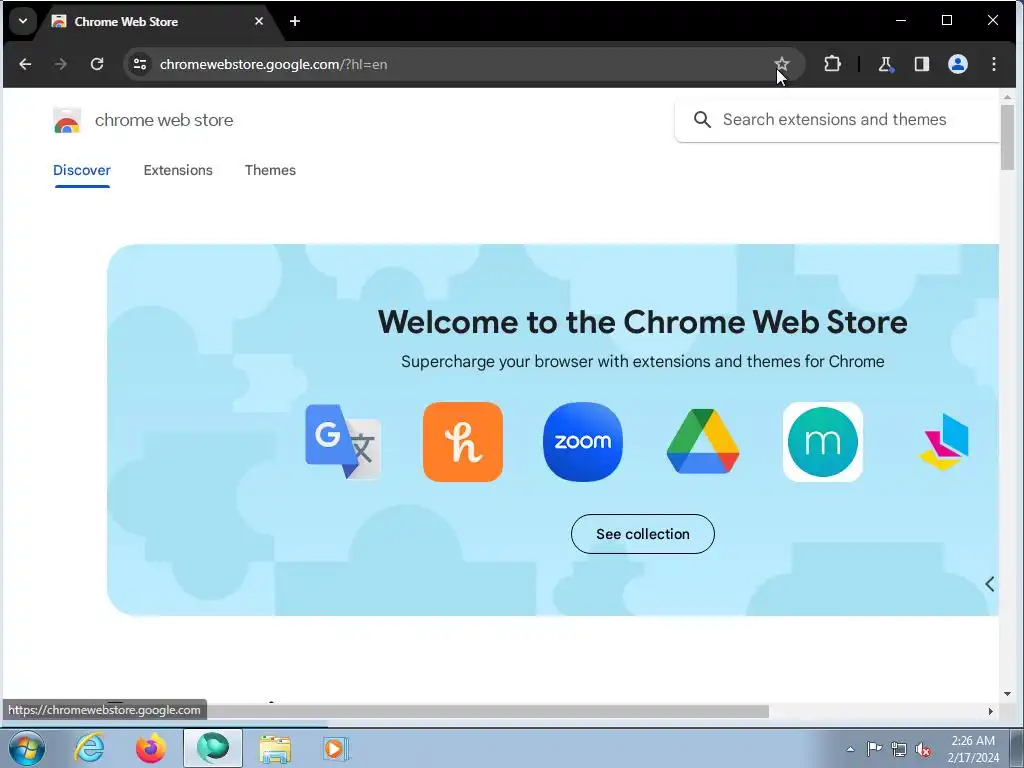Click the address bar URL
1024x768 pixels.
coord(273,64)
